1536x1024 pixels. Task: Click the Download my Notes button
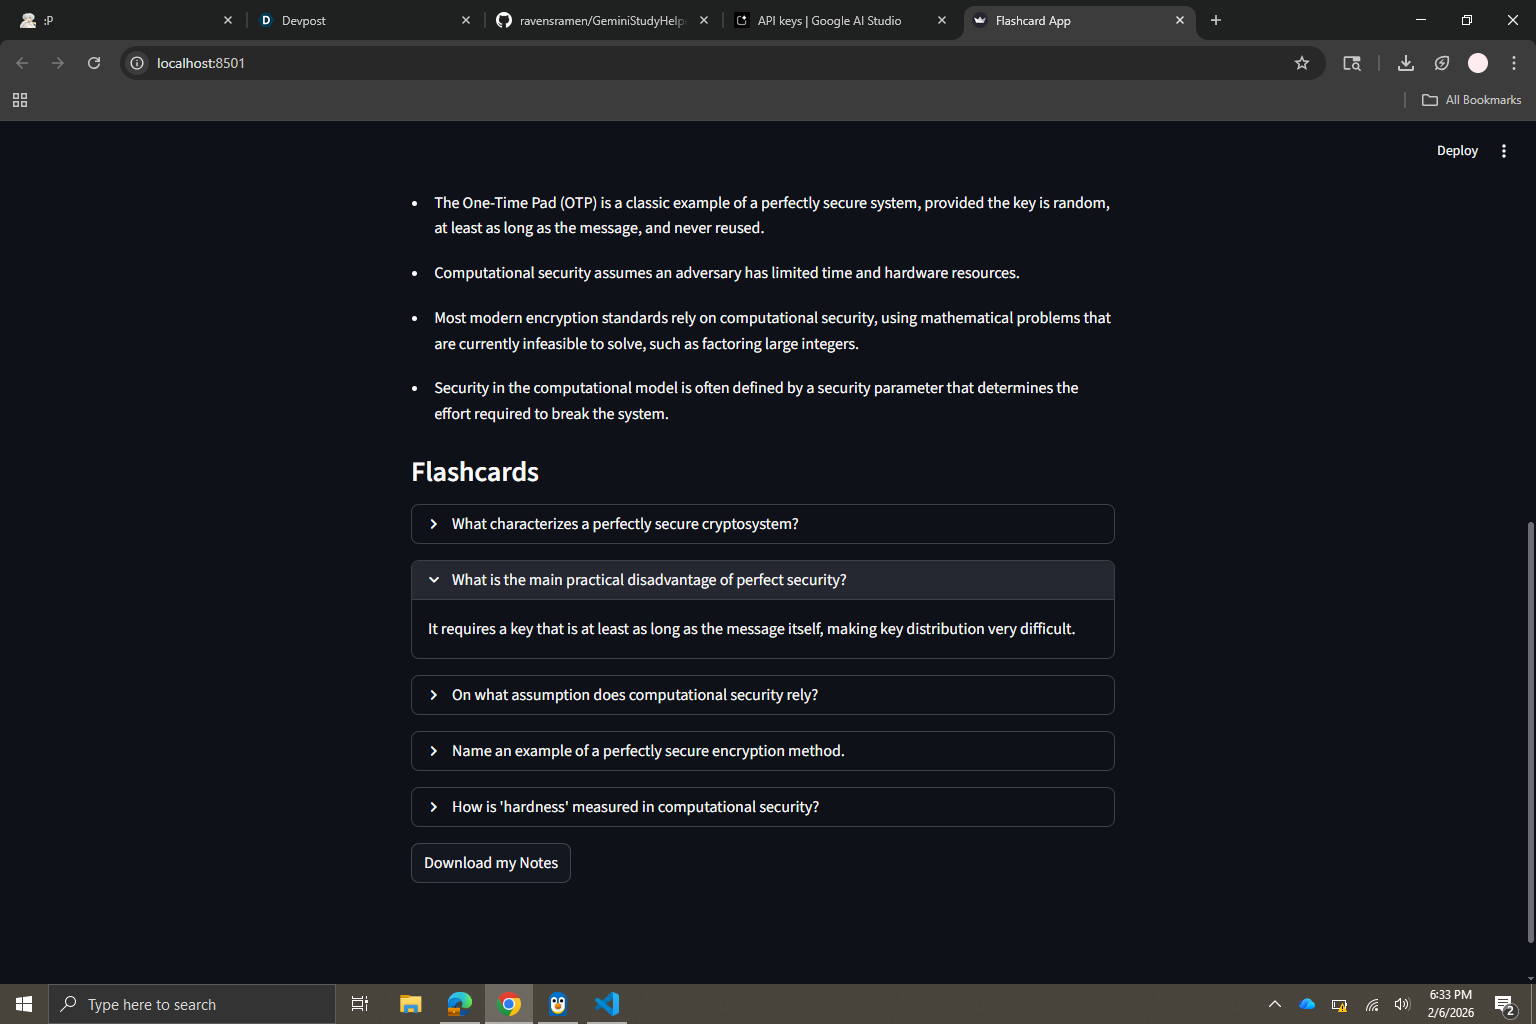[491, 863]
